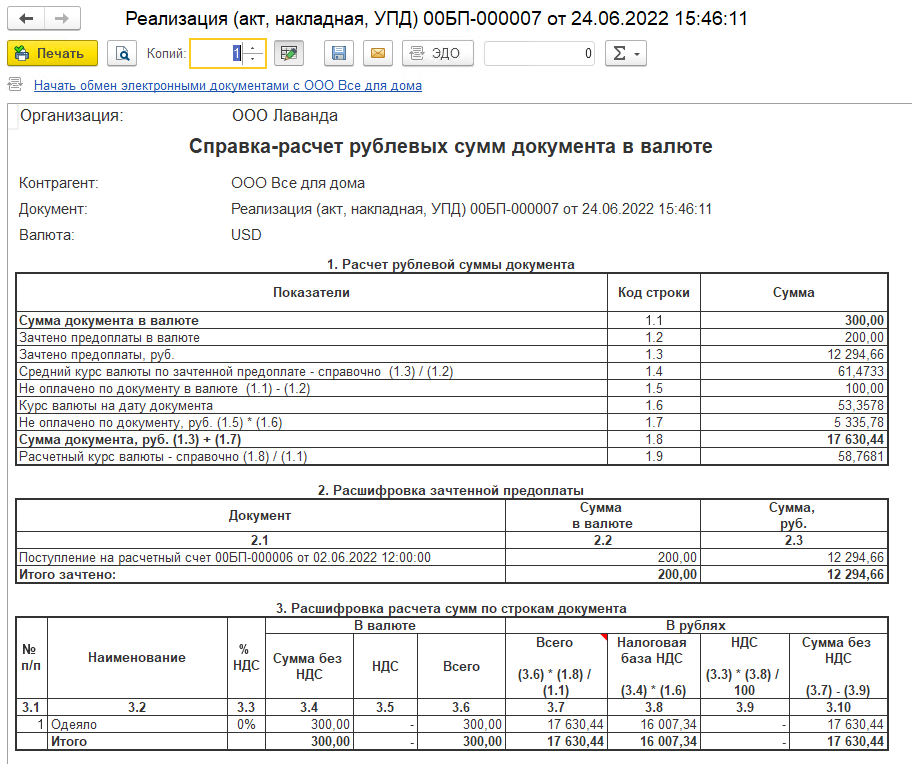Click Налоговая база НДС column header
The width and height of the screenshot is (912, 764).
coord(654,666)
